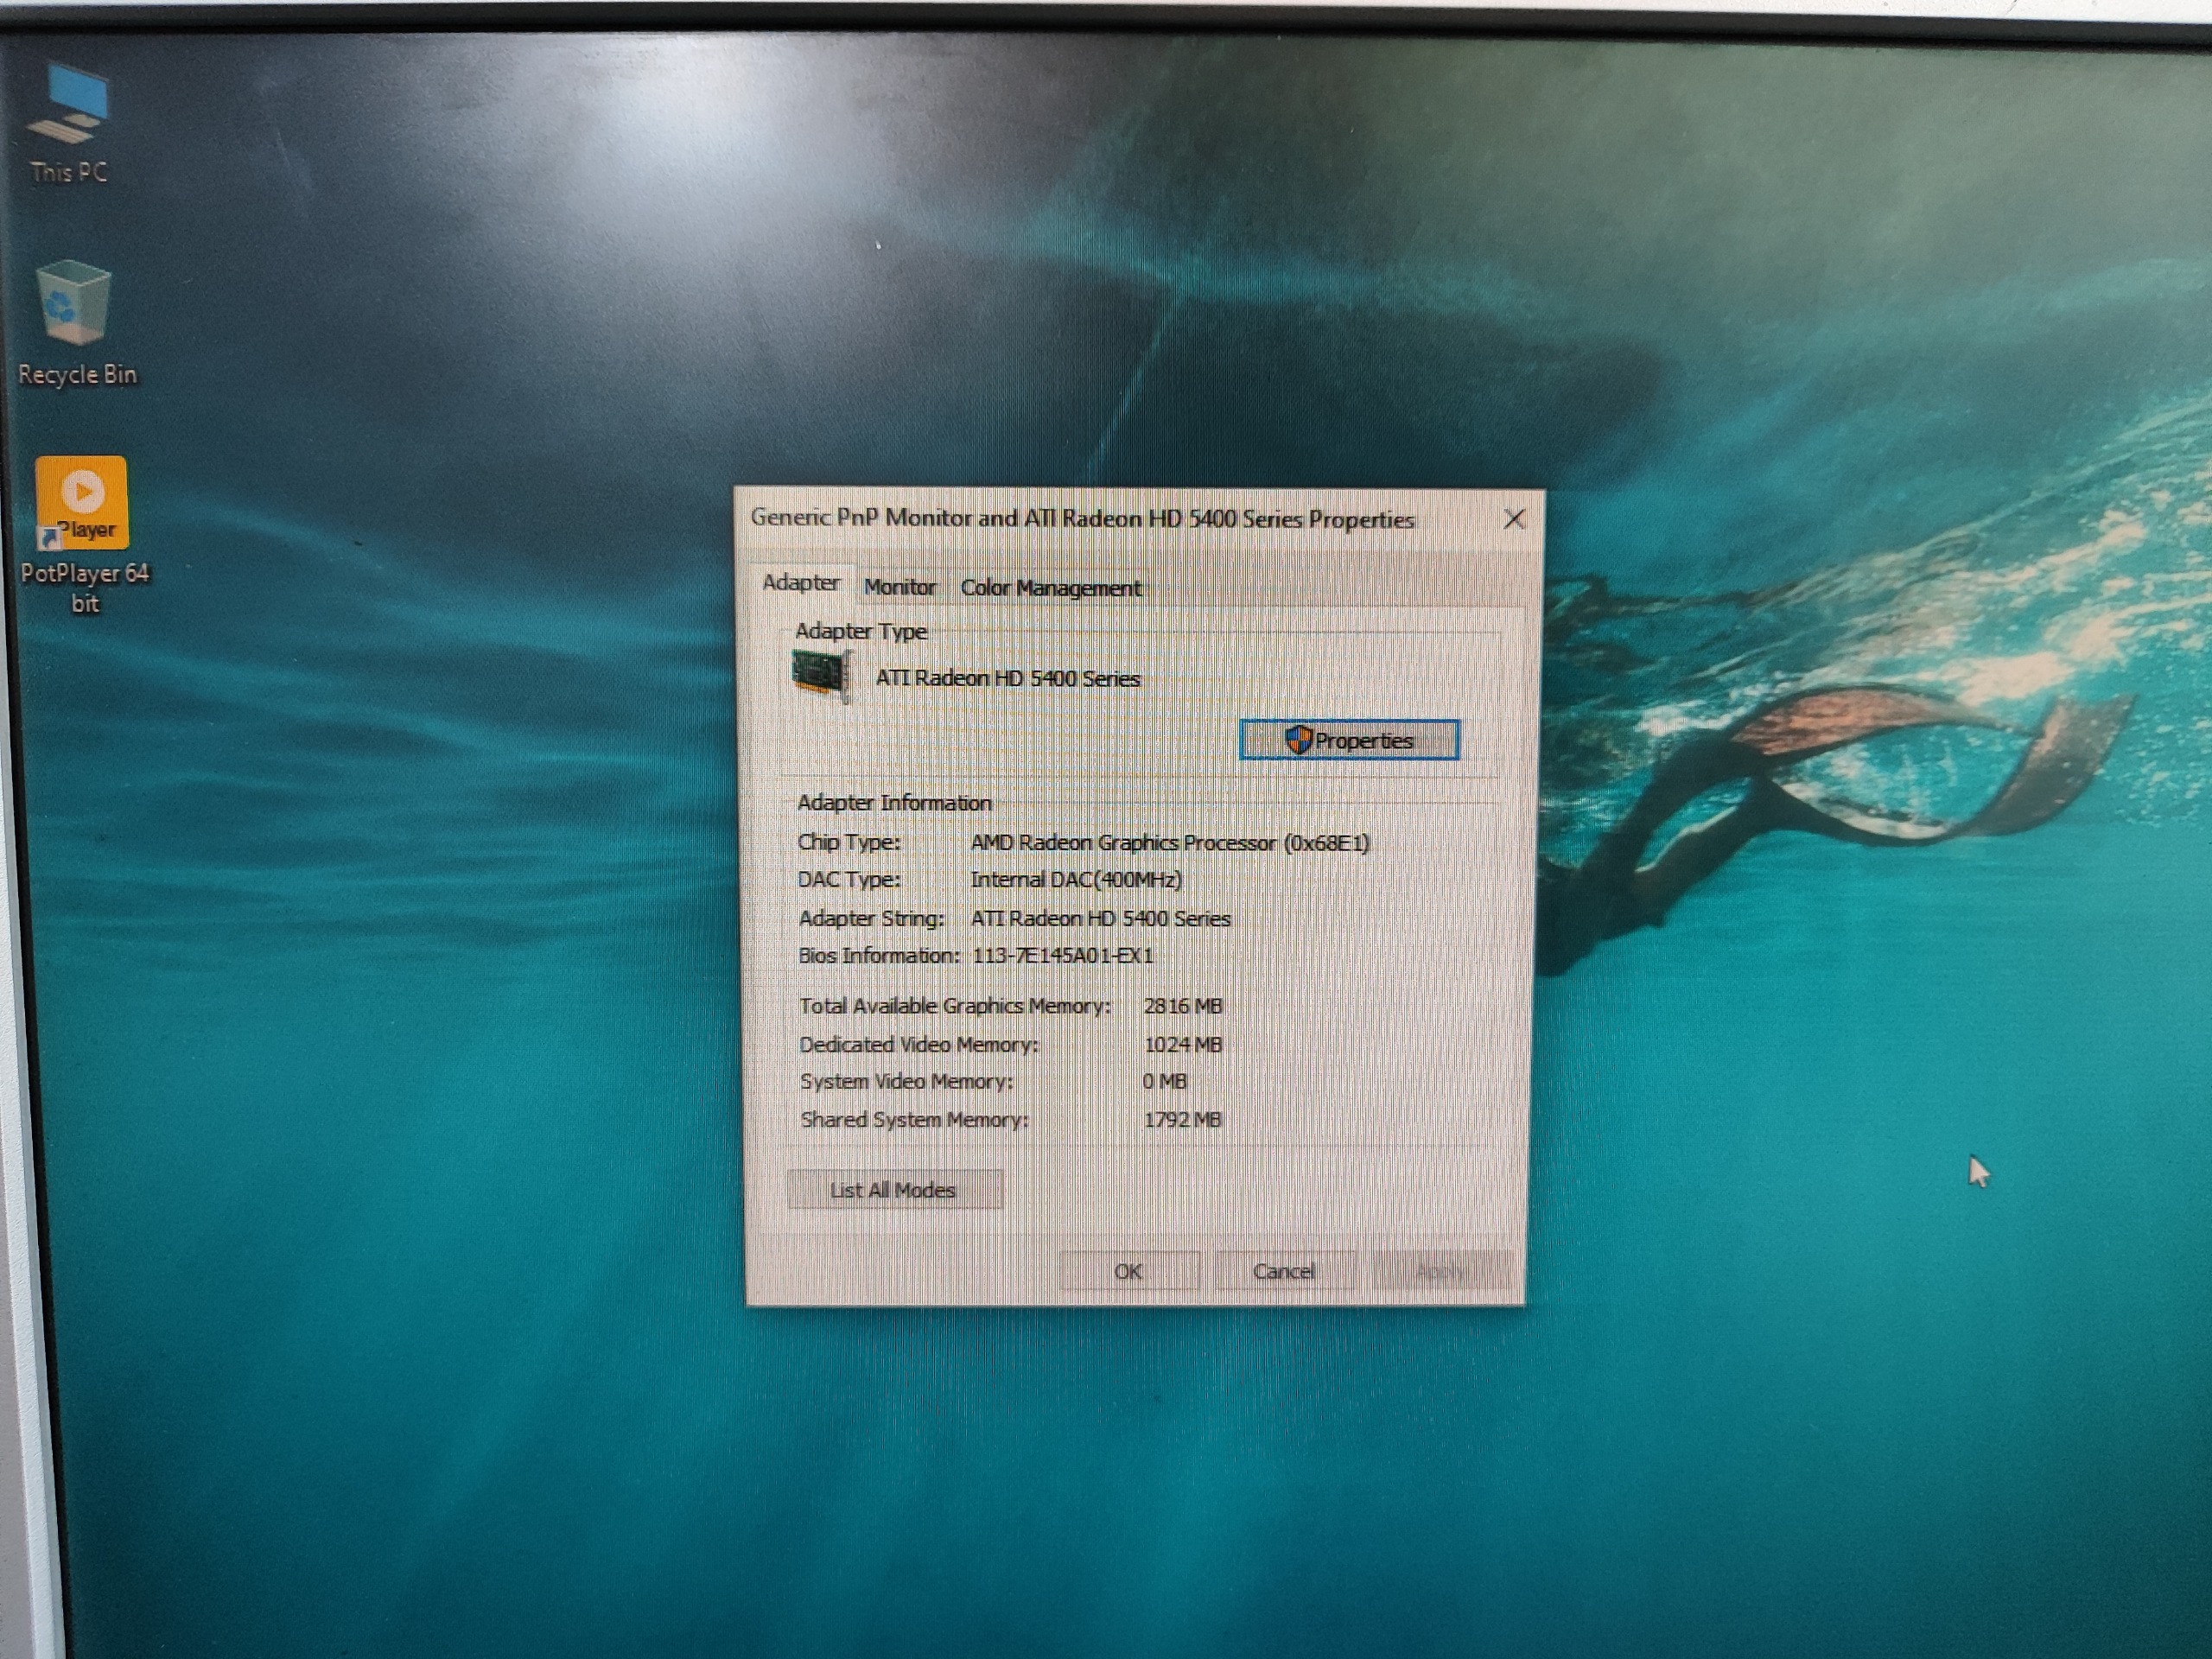This screenshot has width=2212, height=1659.
Task: Click the Shared System Memory label
Action: point(914,1119)
